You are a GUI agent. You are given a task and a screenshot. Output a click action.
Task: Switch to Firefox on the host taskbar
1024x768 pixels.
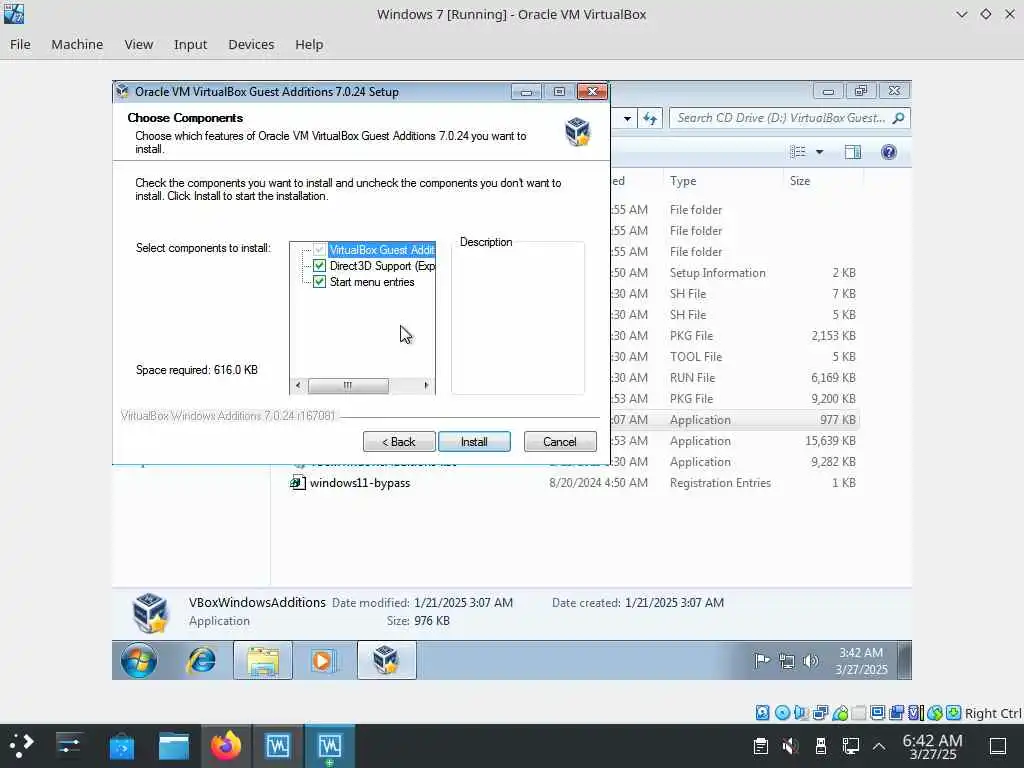225,746
